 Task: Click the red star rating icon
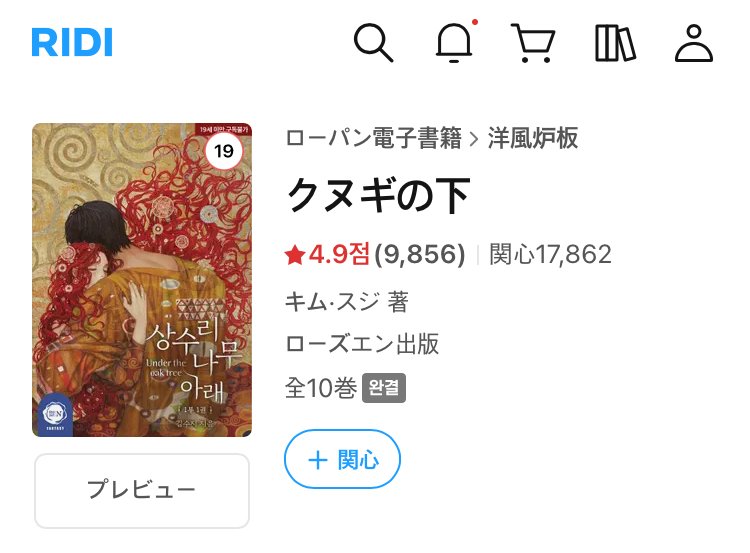(295, 254)
